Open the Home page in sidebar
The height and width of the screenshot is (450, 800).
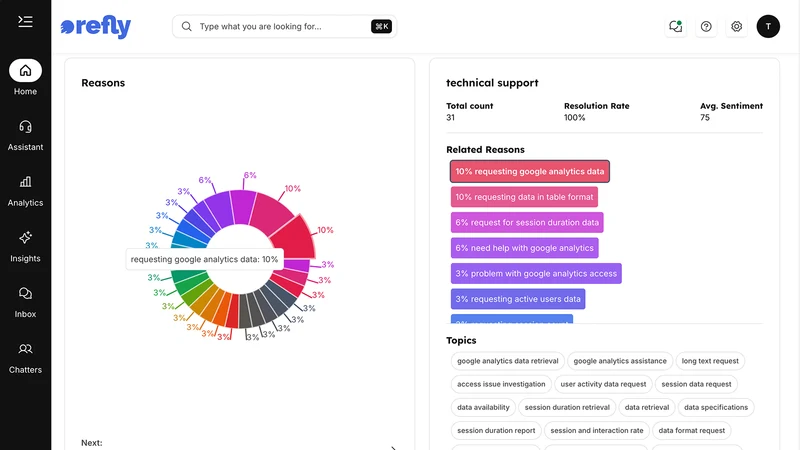[25, 78]
